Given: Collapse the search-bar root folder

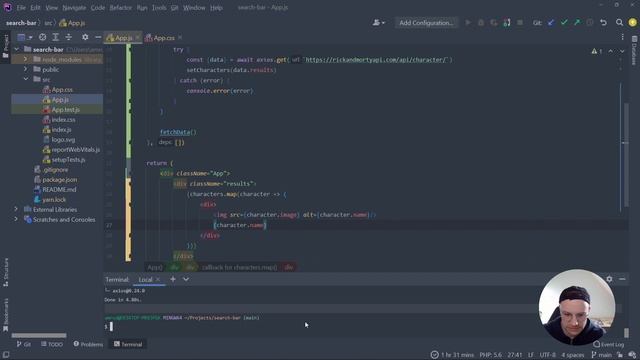Looking at the screenshot, I should 16,49.
